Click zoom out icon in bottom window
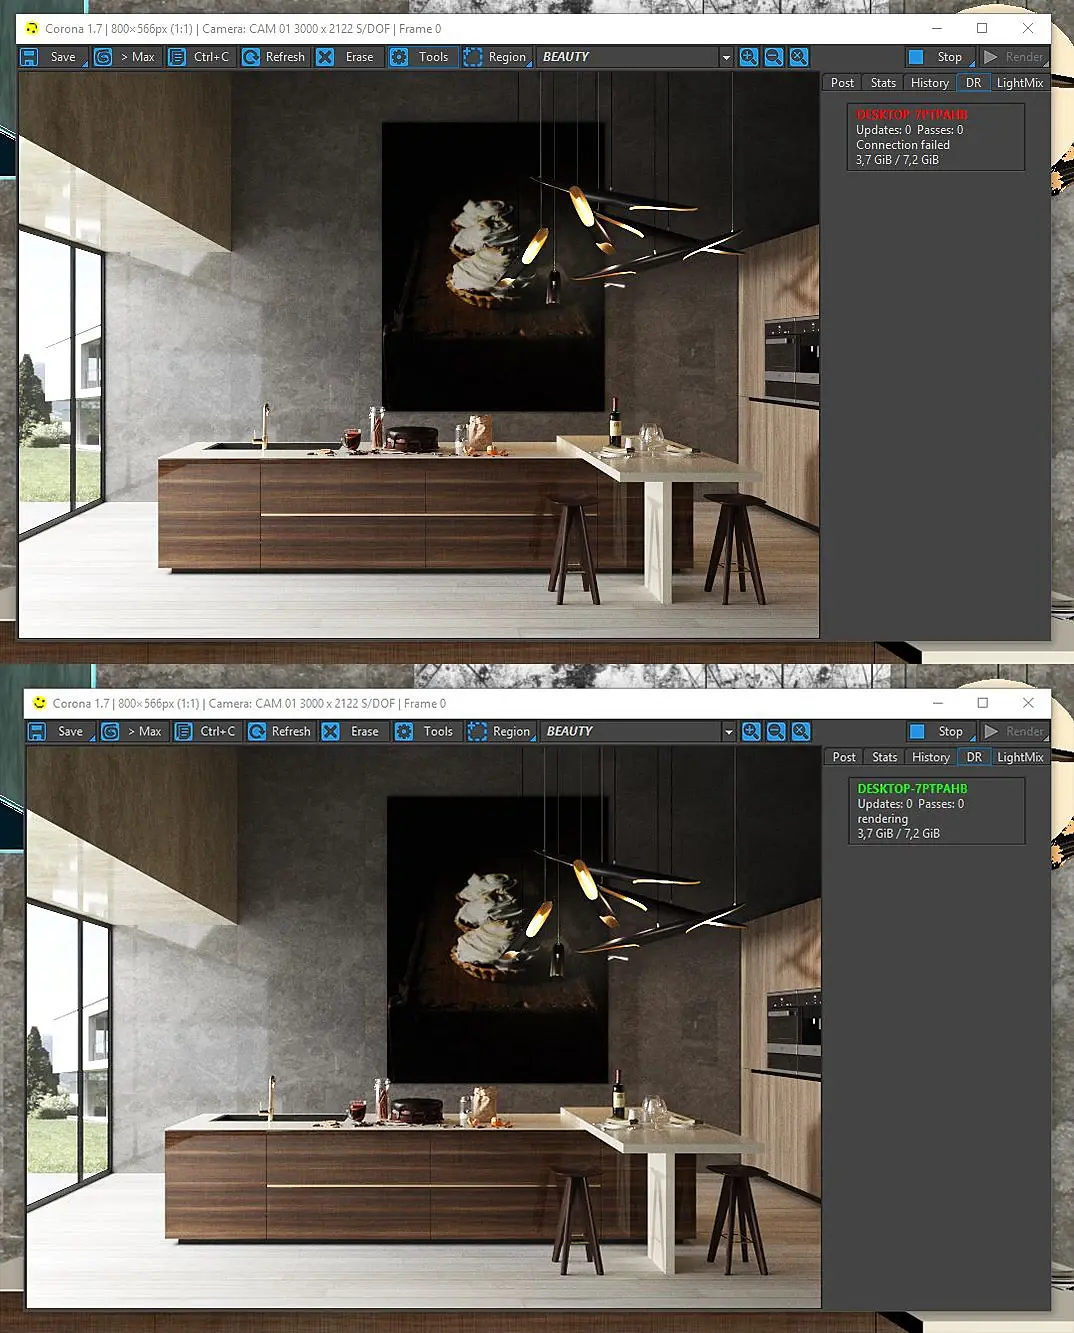The image size is (1074, 1333). click(x=776, y=731)
